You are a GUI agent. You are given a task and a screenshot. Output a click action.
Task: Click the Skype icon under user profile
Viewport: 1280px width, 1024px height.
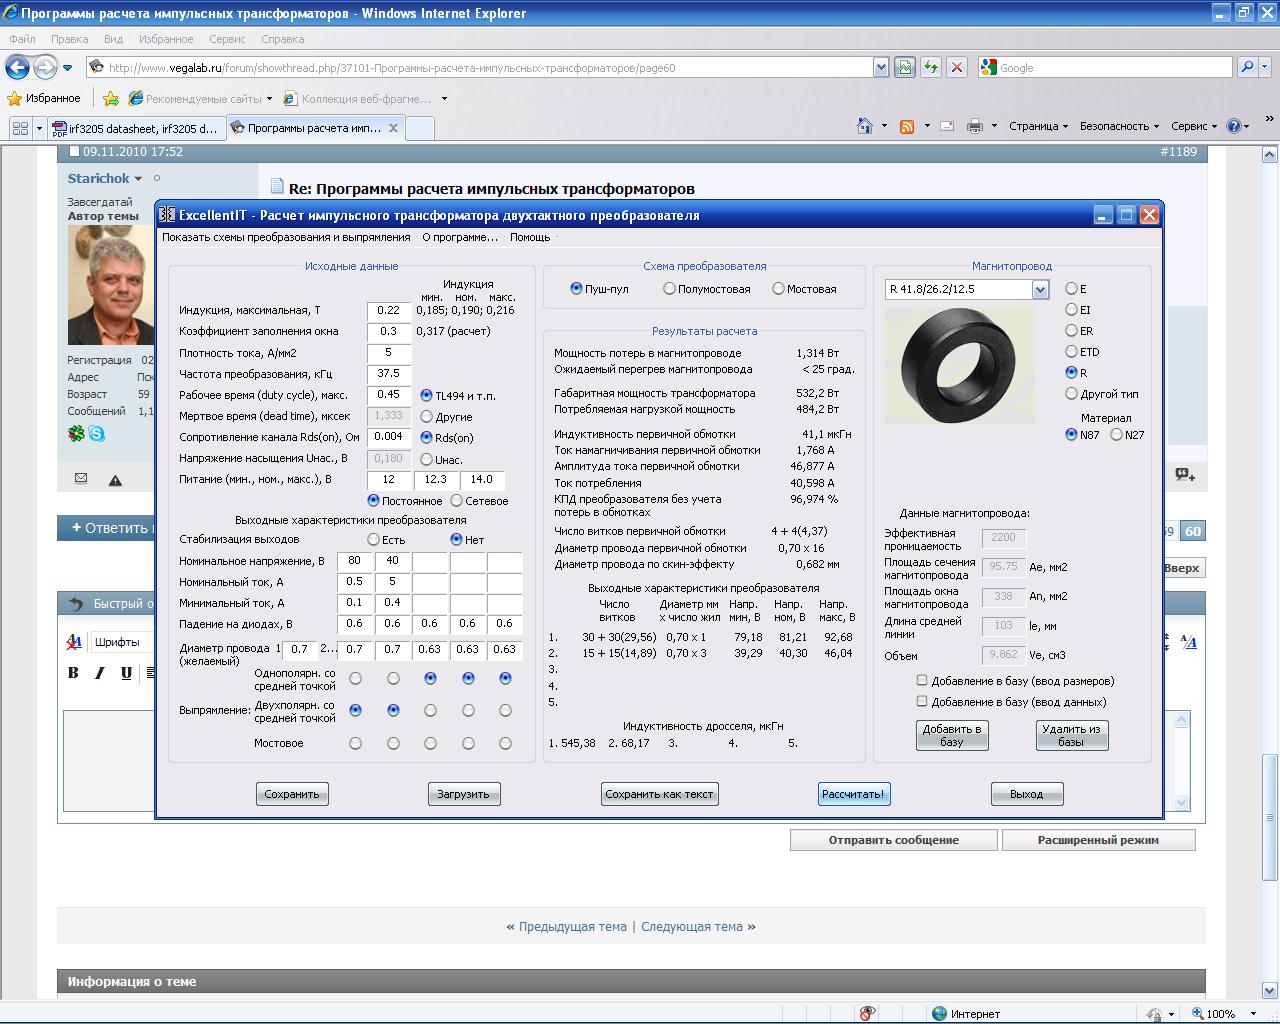pyautogui.click(x=96, y=433)
